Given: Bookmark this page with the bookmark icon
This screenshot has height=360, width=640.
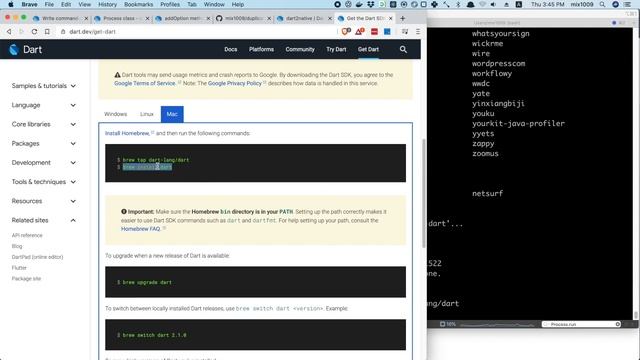Looking at the screenshot, I should [47, 31].
